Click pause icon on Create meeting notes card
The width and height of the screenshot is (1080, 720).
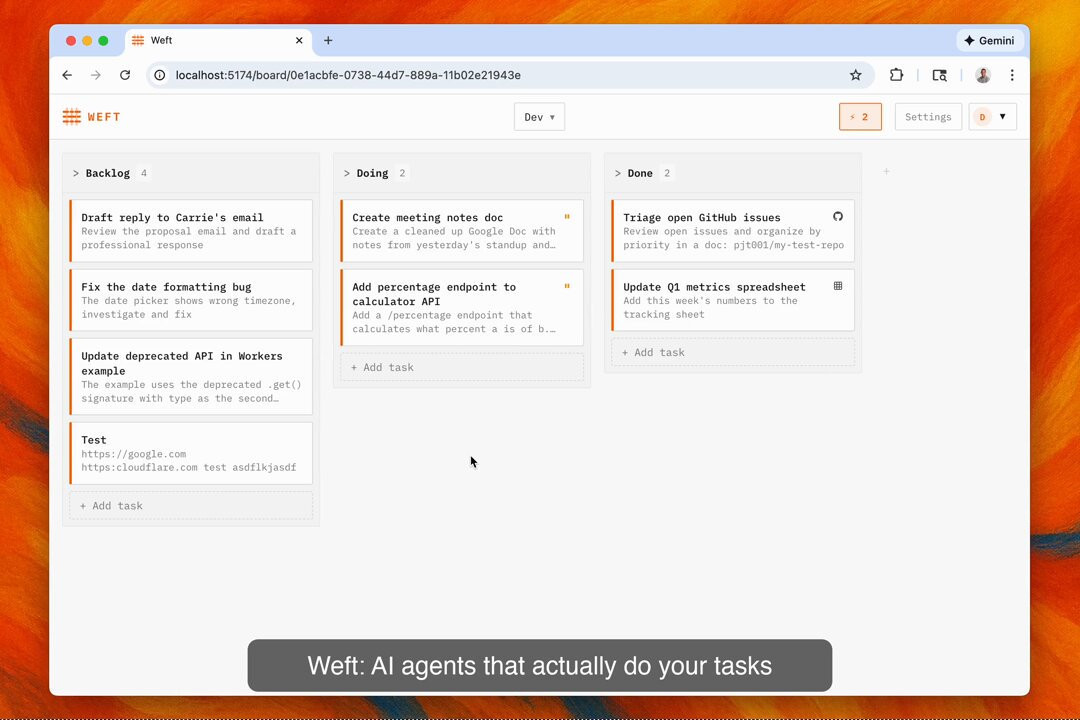coord(567,216)
